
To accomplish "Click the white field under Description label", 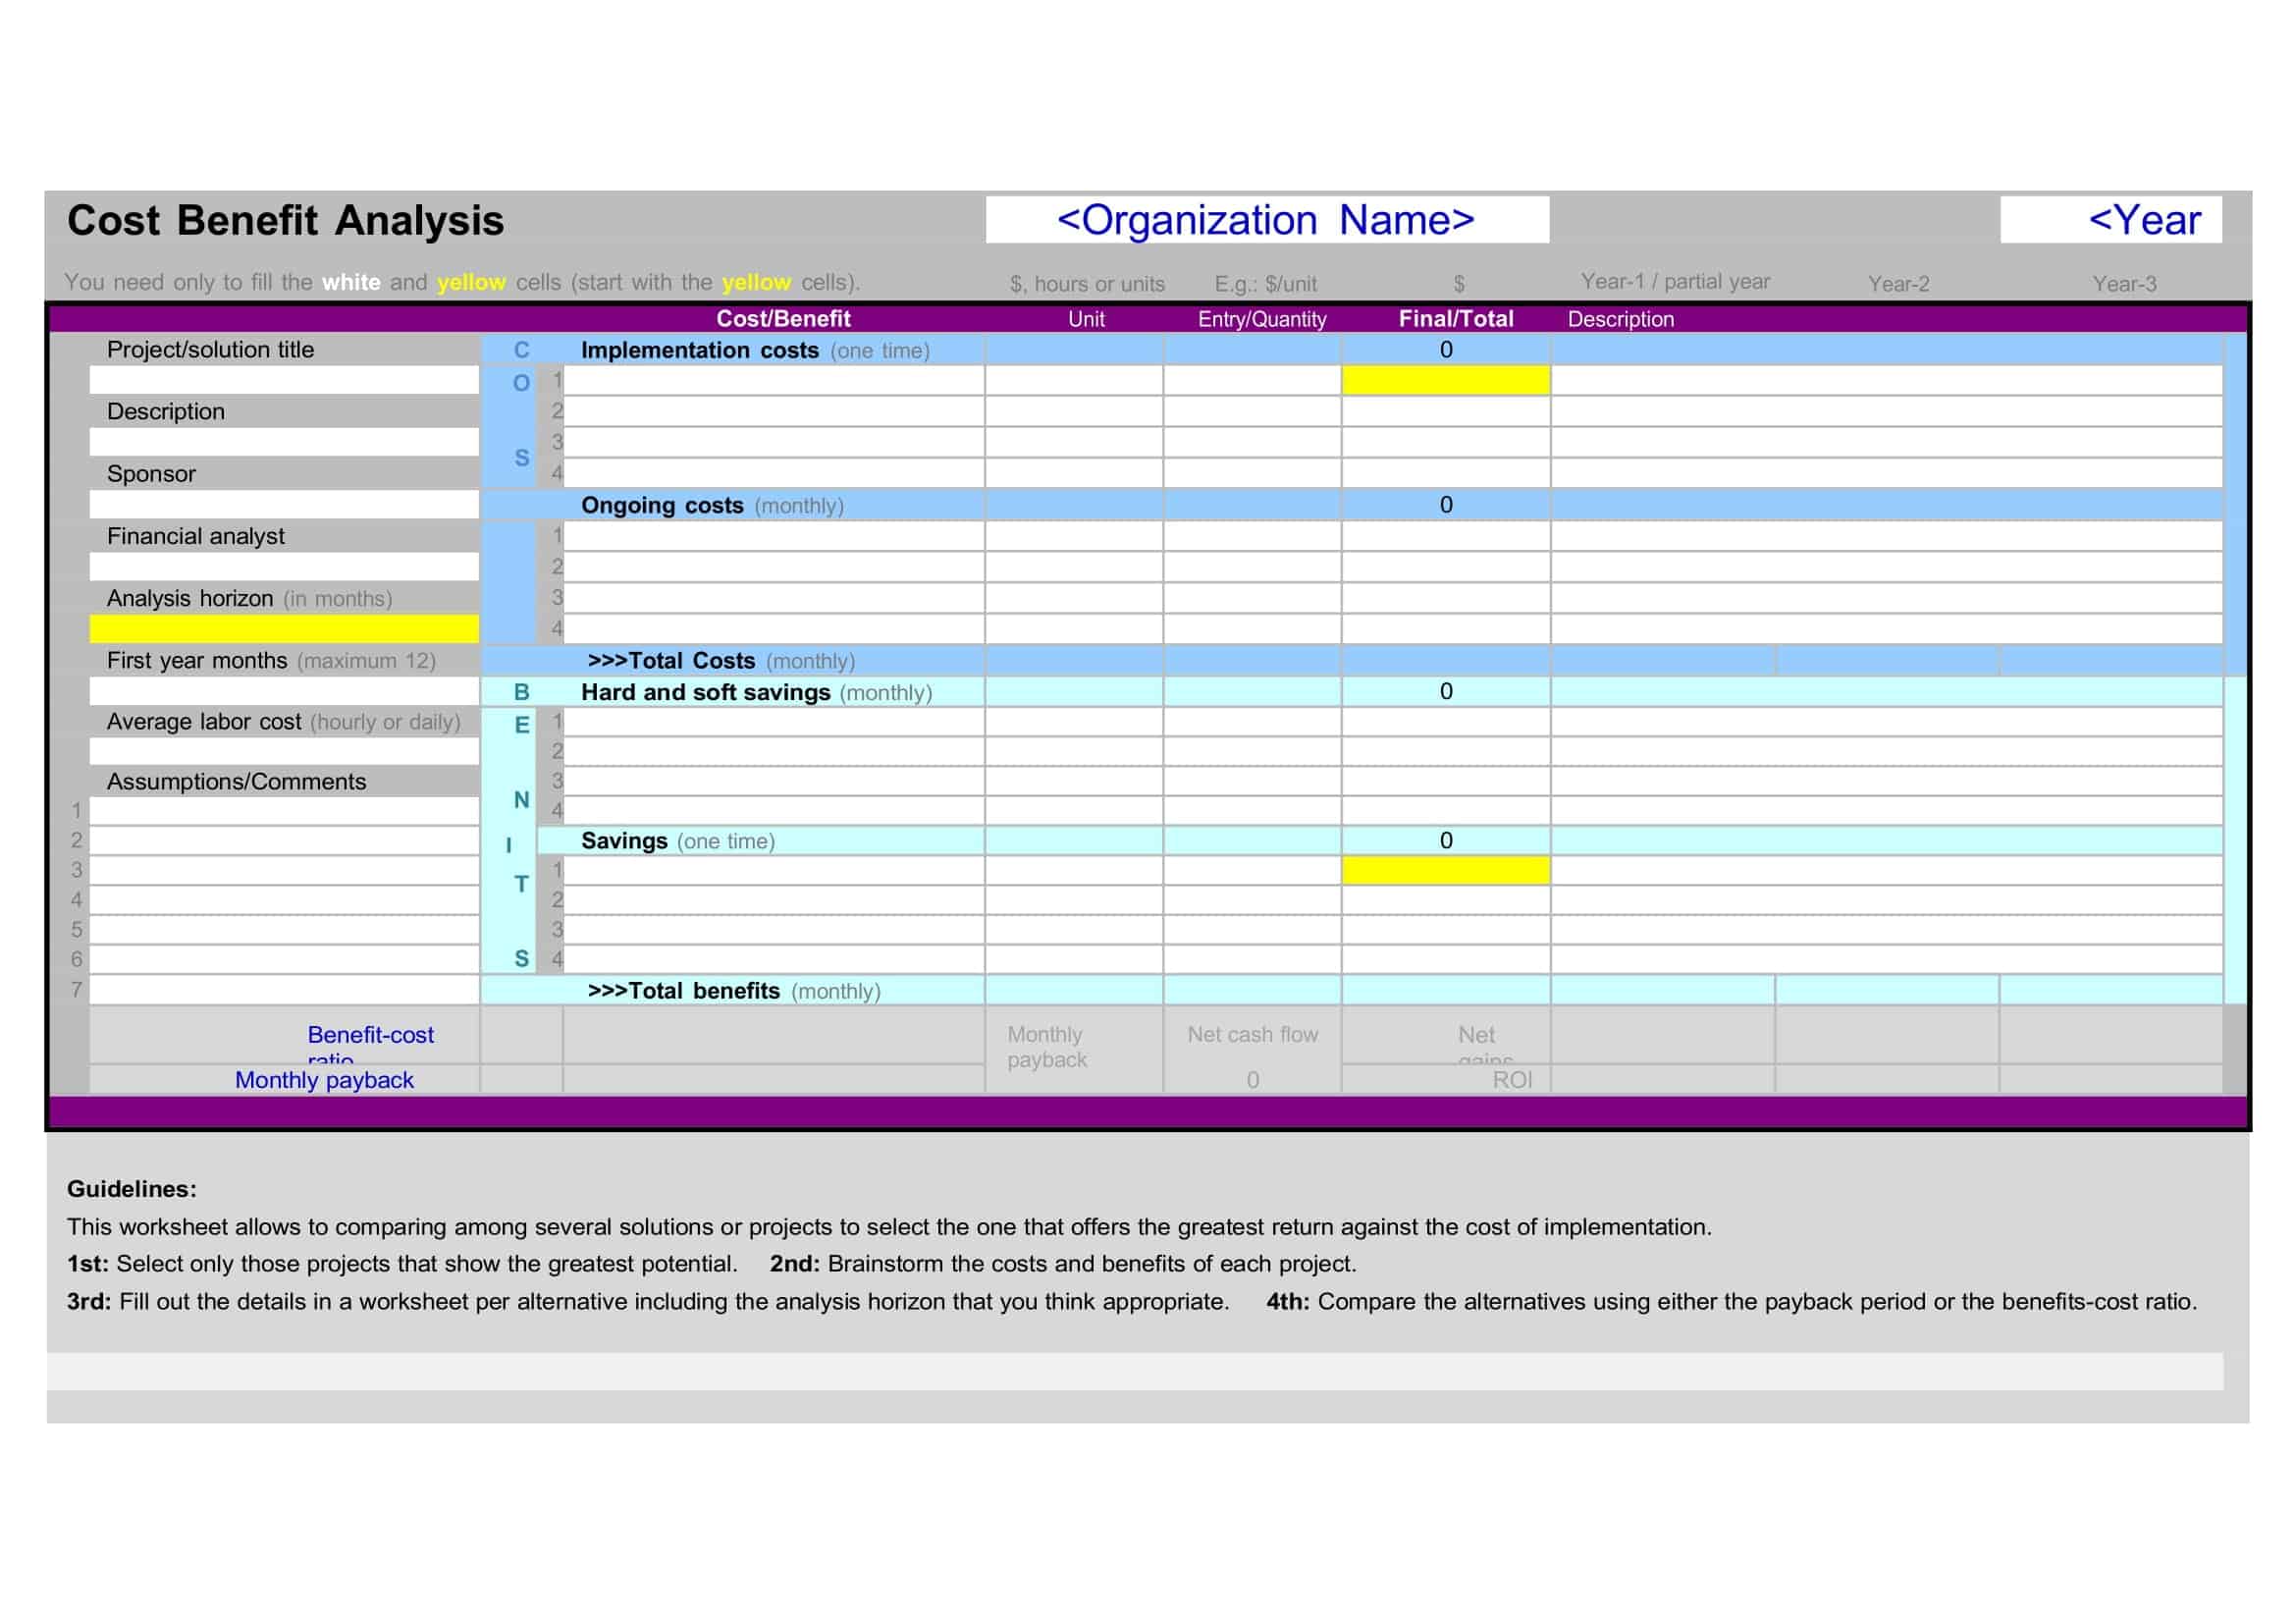I will tap(284, 442).
